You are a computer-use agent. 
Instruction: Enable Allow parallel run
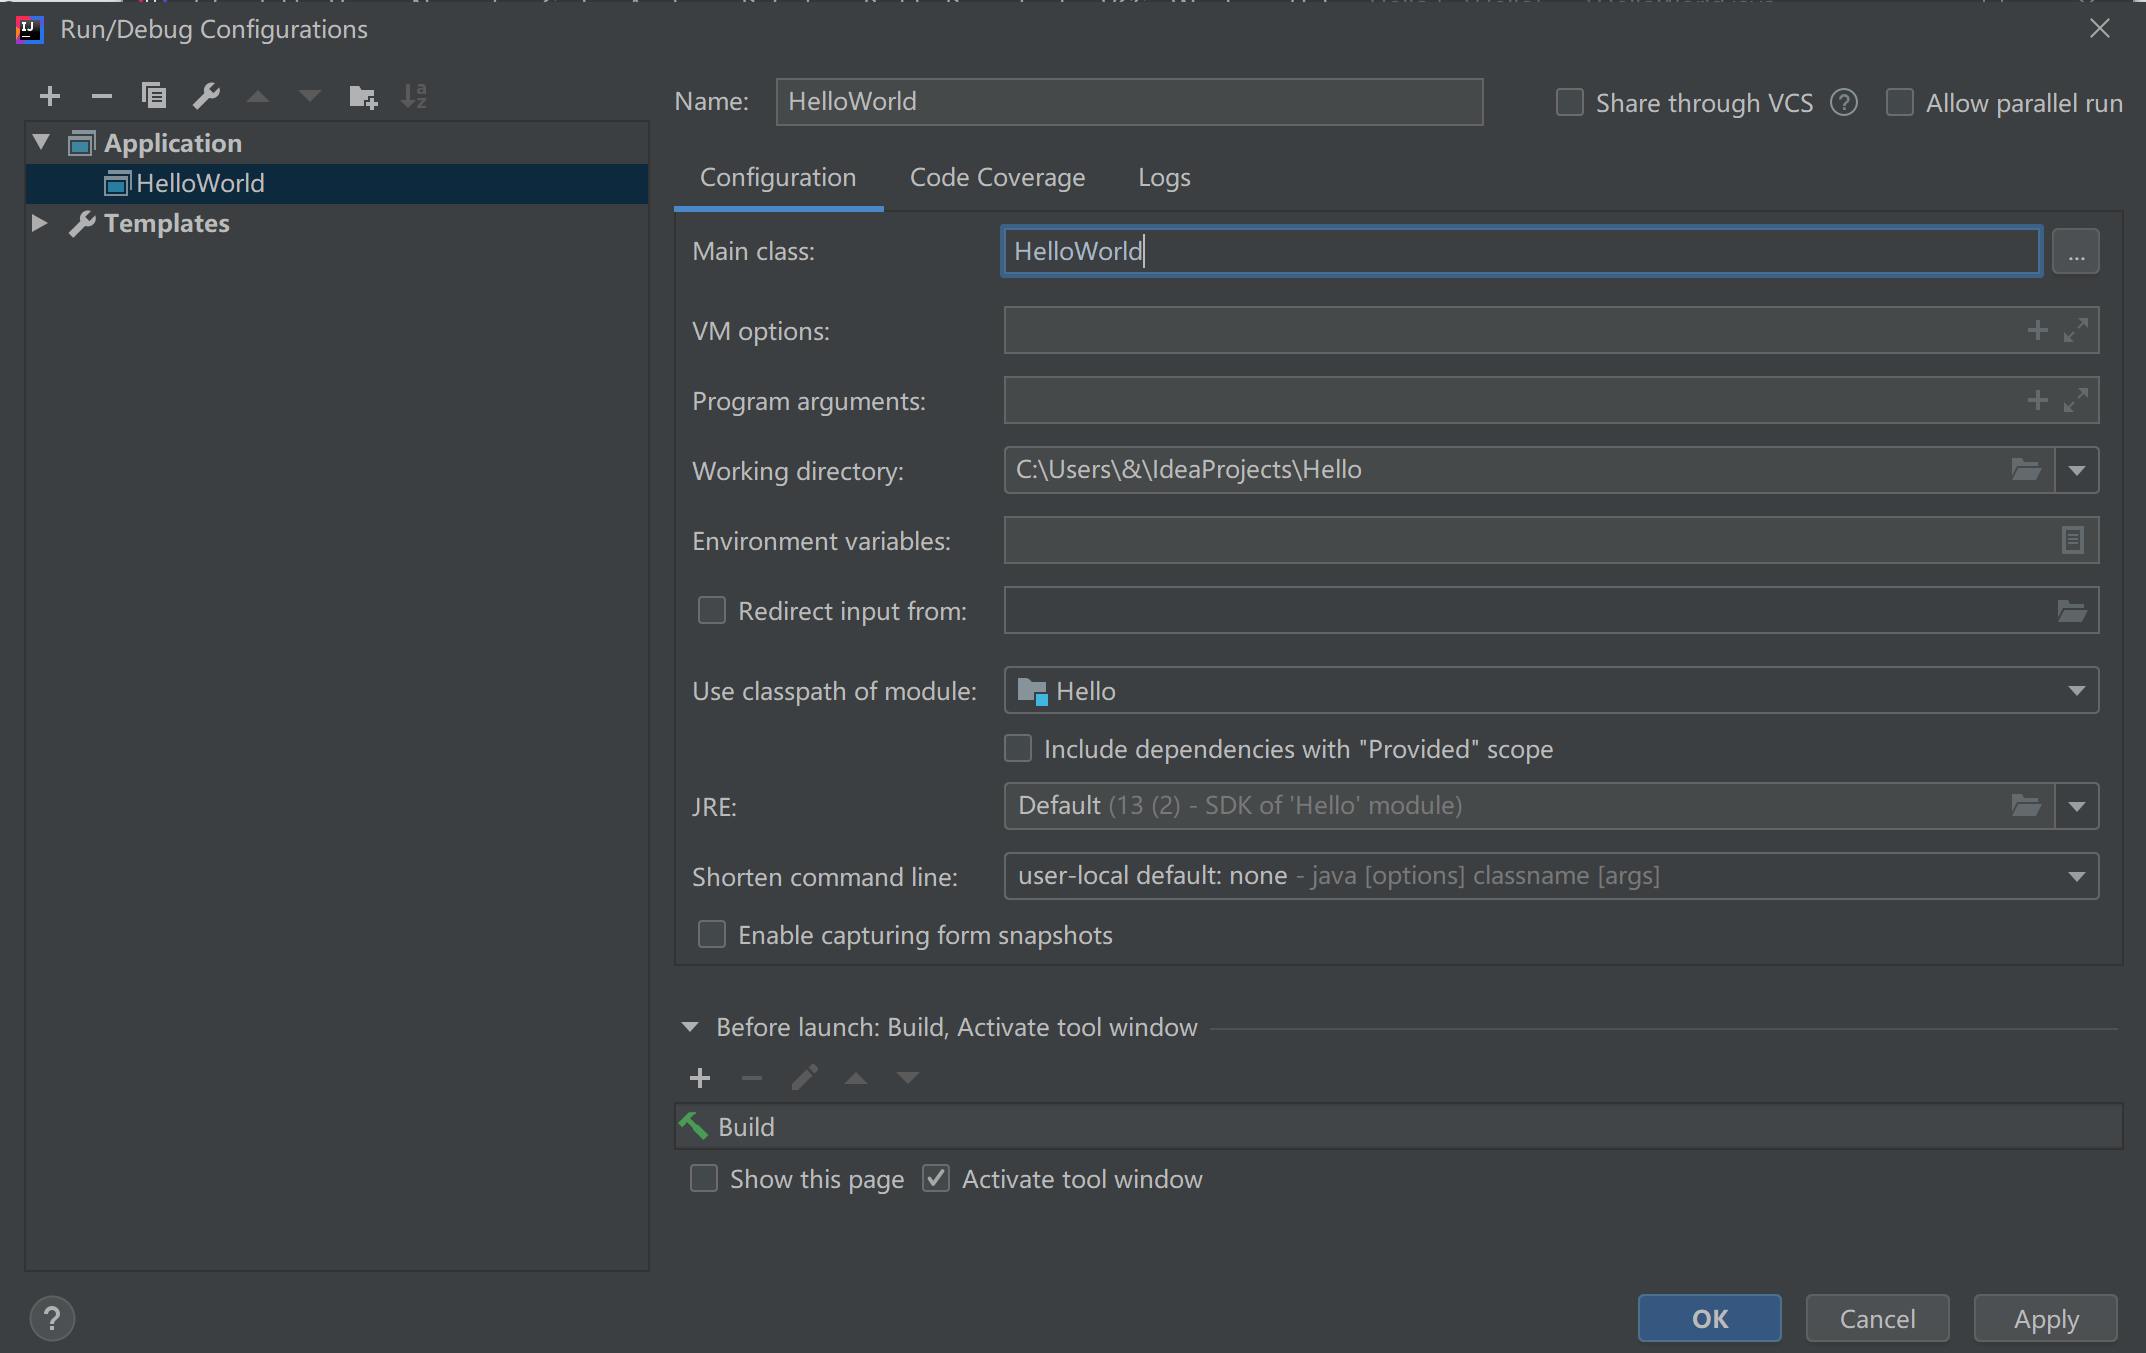(x=1899, y=102)
